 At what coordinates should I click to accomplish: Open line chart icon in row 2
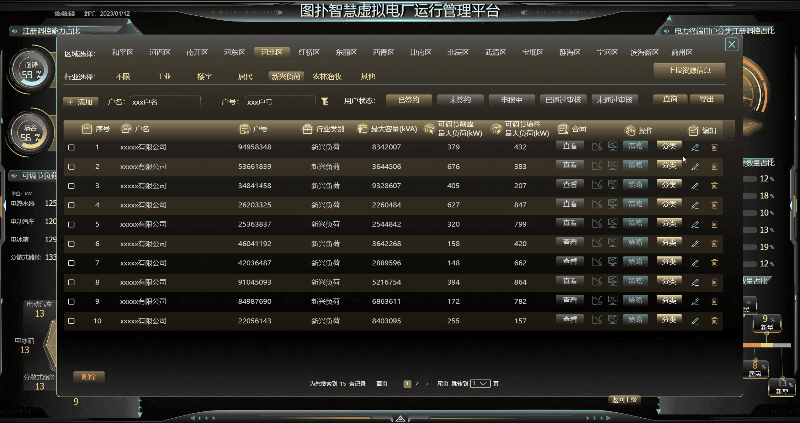(596, 166)
